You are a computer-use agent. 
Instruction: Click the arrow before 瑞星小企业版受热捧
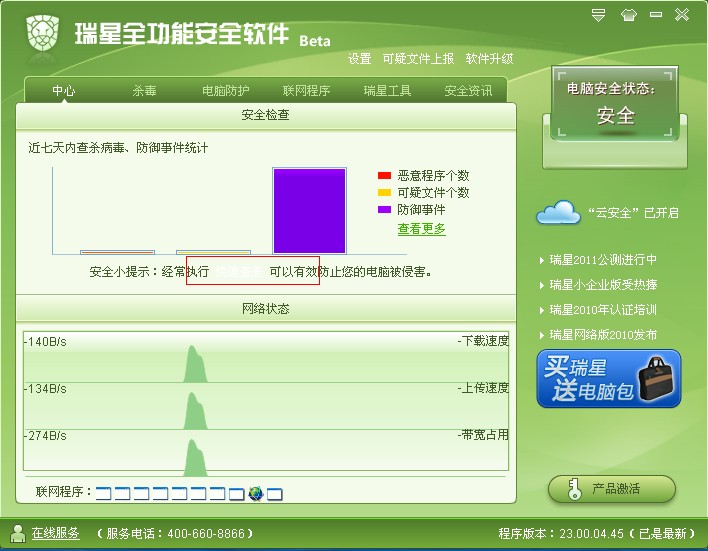[x=542, y=285]
